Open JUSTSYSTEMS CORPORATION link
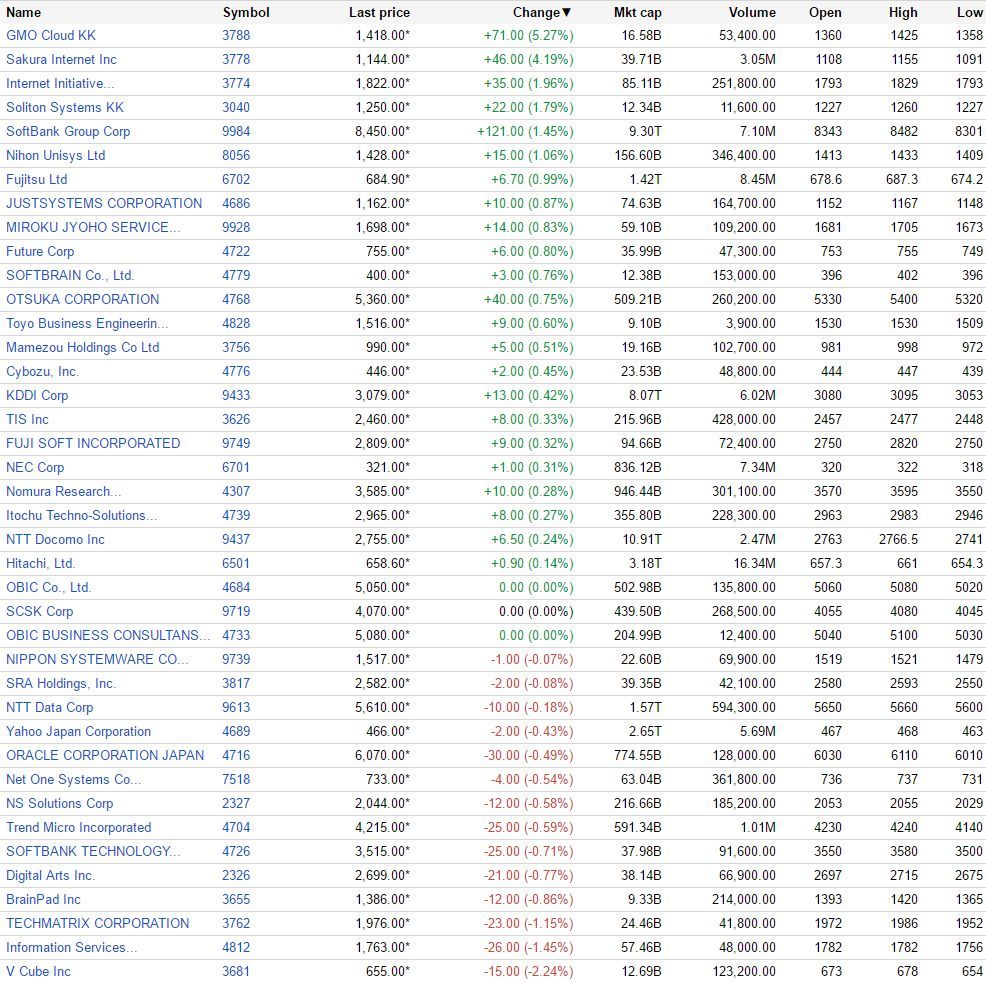The image size is (986, 983). pyautogui.click(x=104, y=203)
